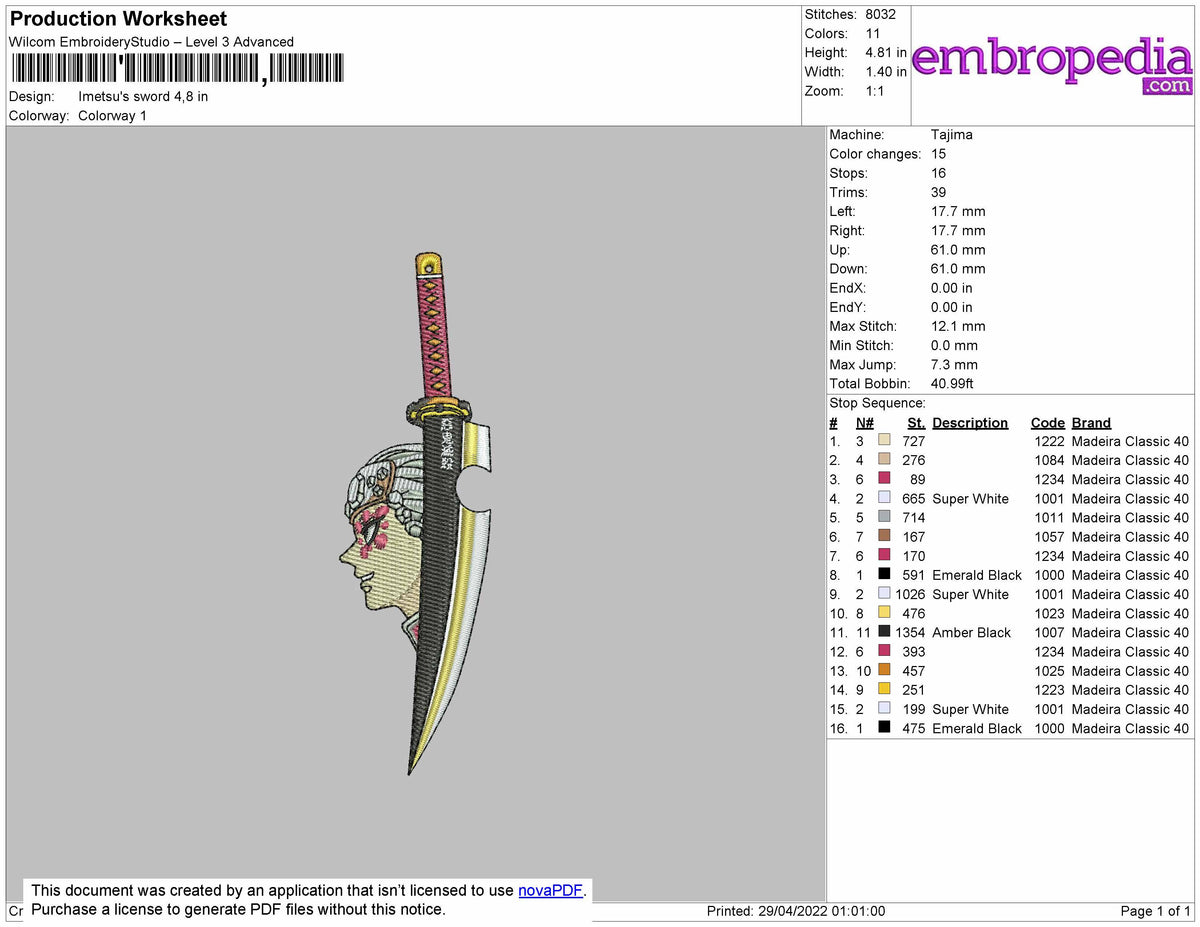1200x927 pixels.
Task: Select the Colorway 1 label
Action: coord(112,115)
